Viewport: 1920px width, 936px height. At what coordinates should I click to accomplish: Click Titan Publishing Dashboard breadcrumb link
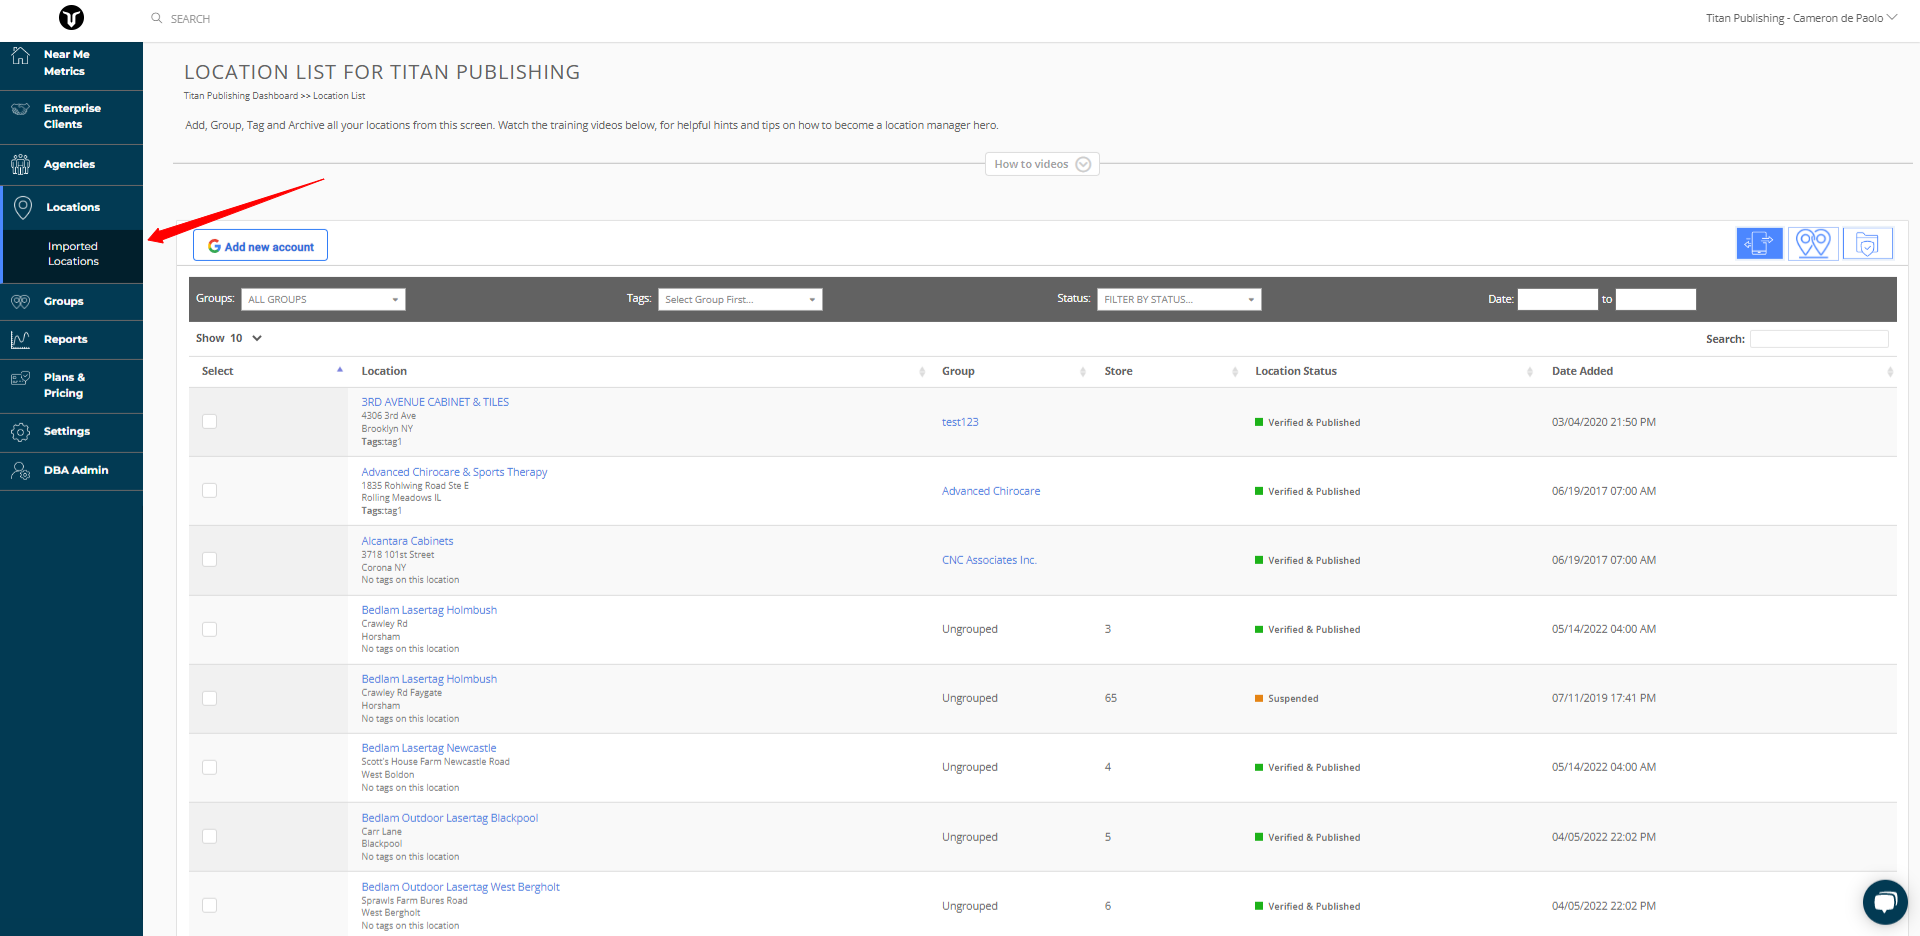pyautogui.click(x=241, y=96)
